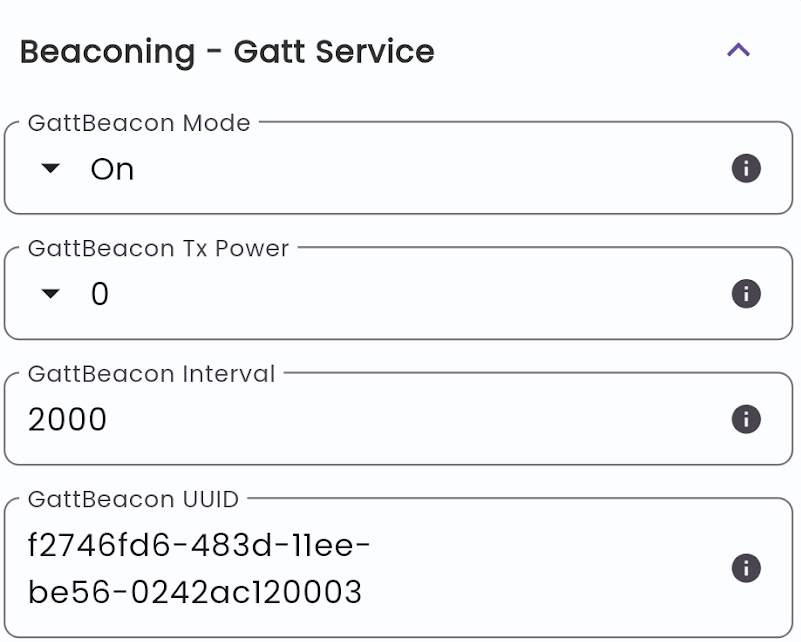Click the info badge beside the On value
Viewport: 801px width, 642px height.
point(745,169)
